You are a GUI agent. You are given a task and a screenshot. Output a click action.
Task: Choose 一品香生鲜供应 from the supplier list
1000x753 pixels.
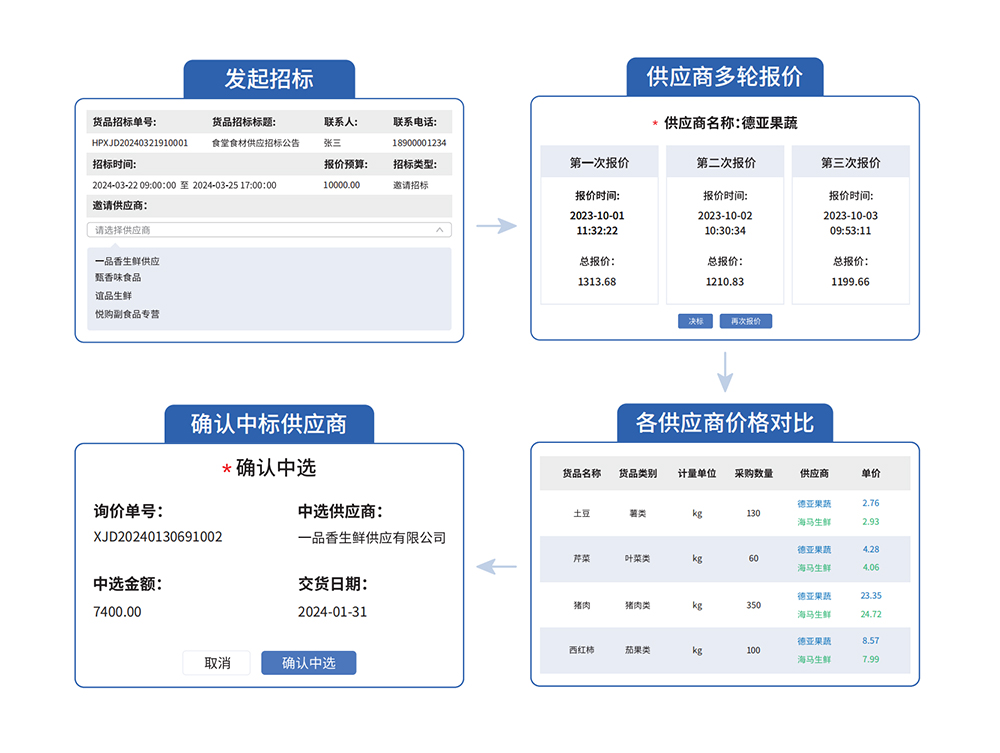(x=127, y=261)
